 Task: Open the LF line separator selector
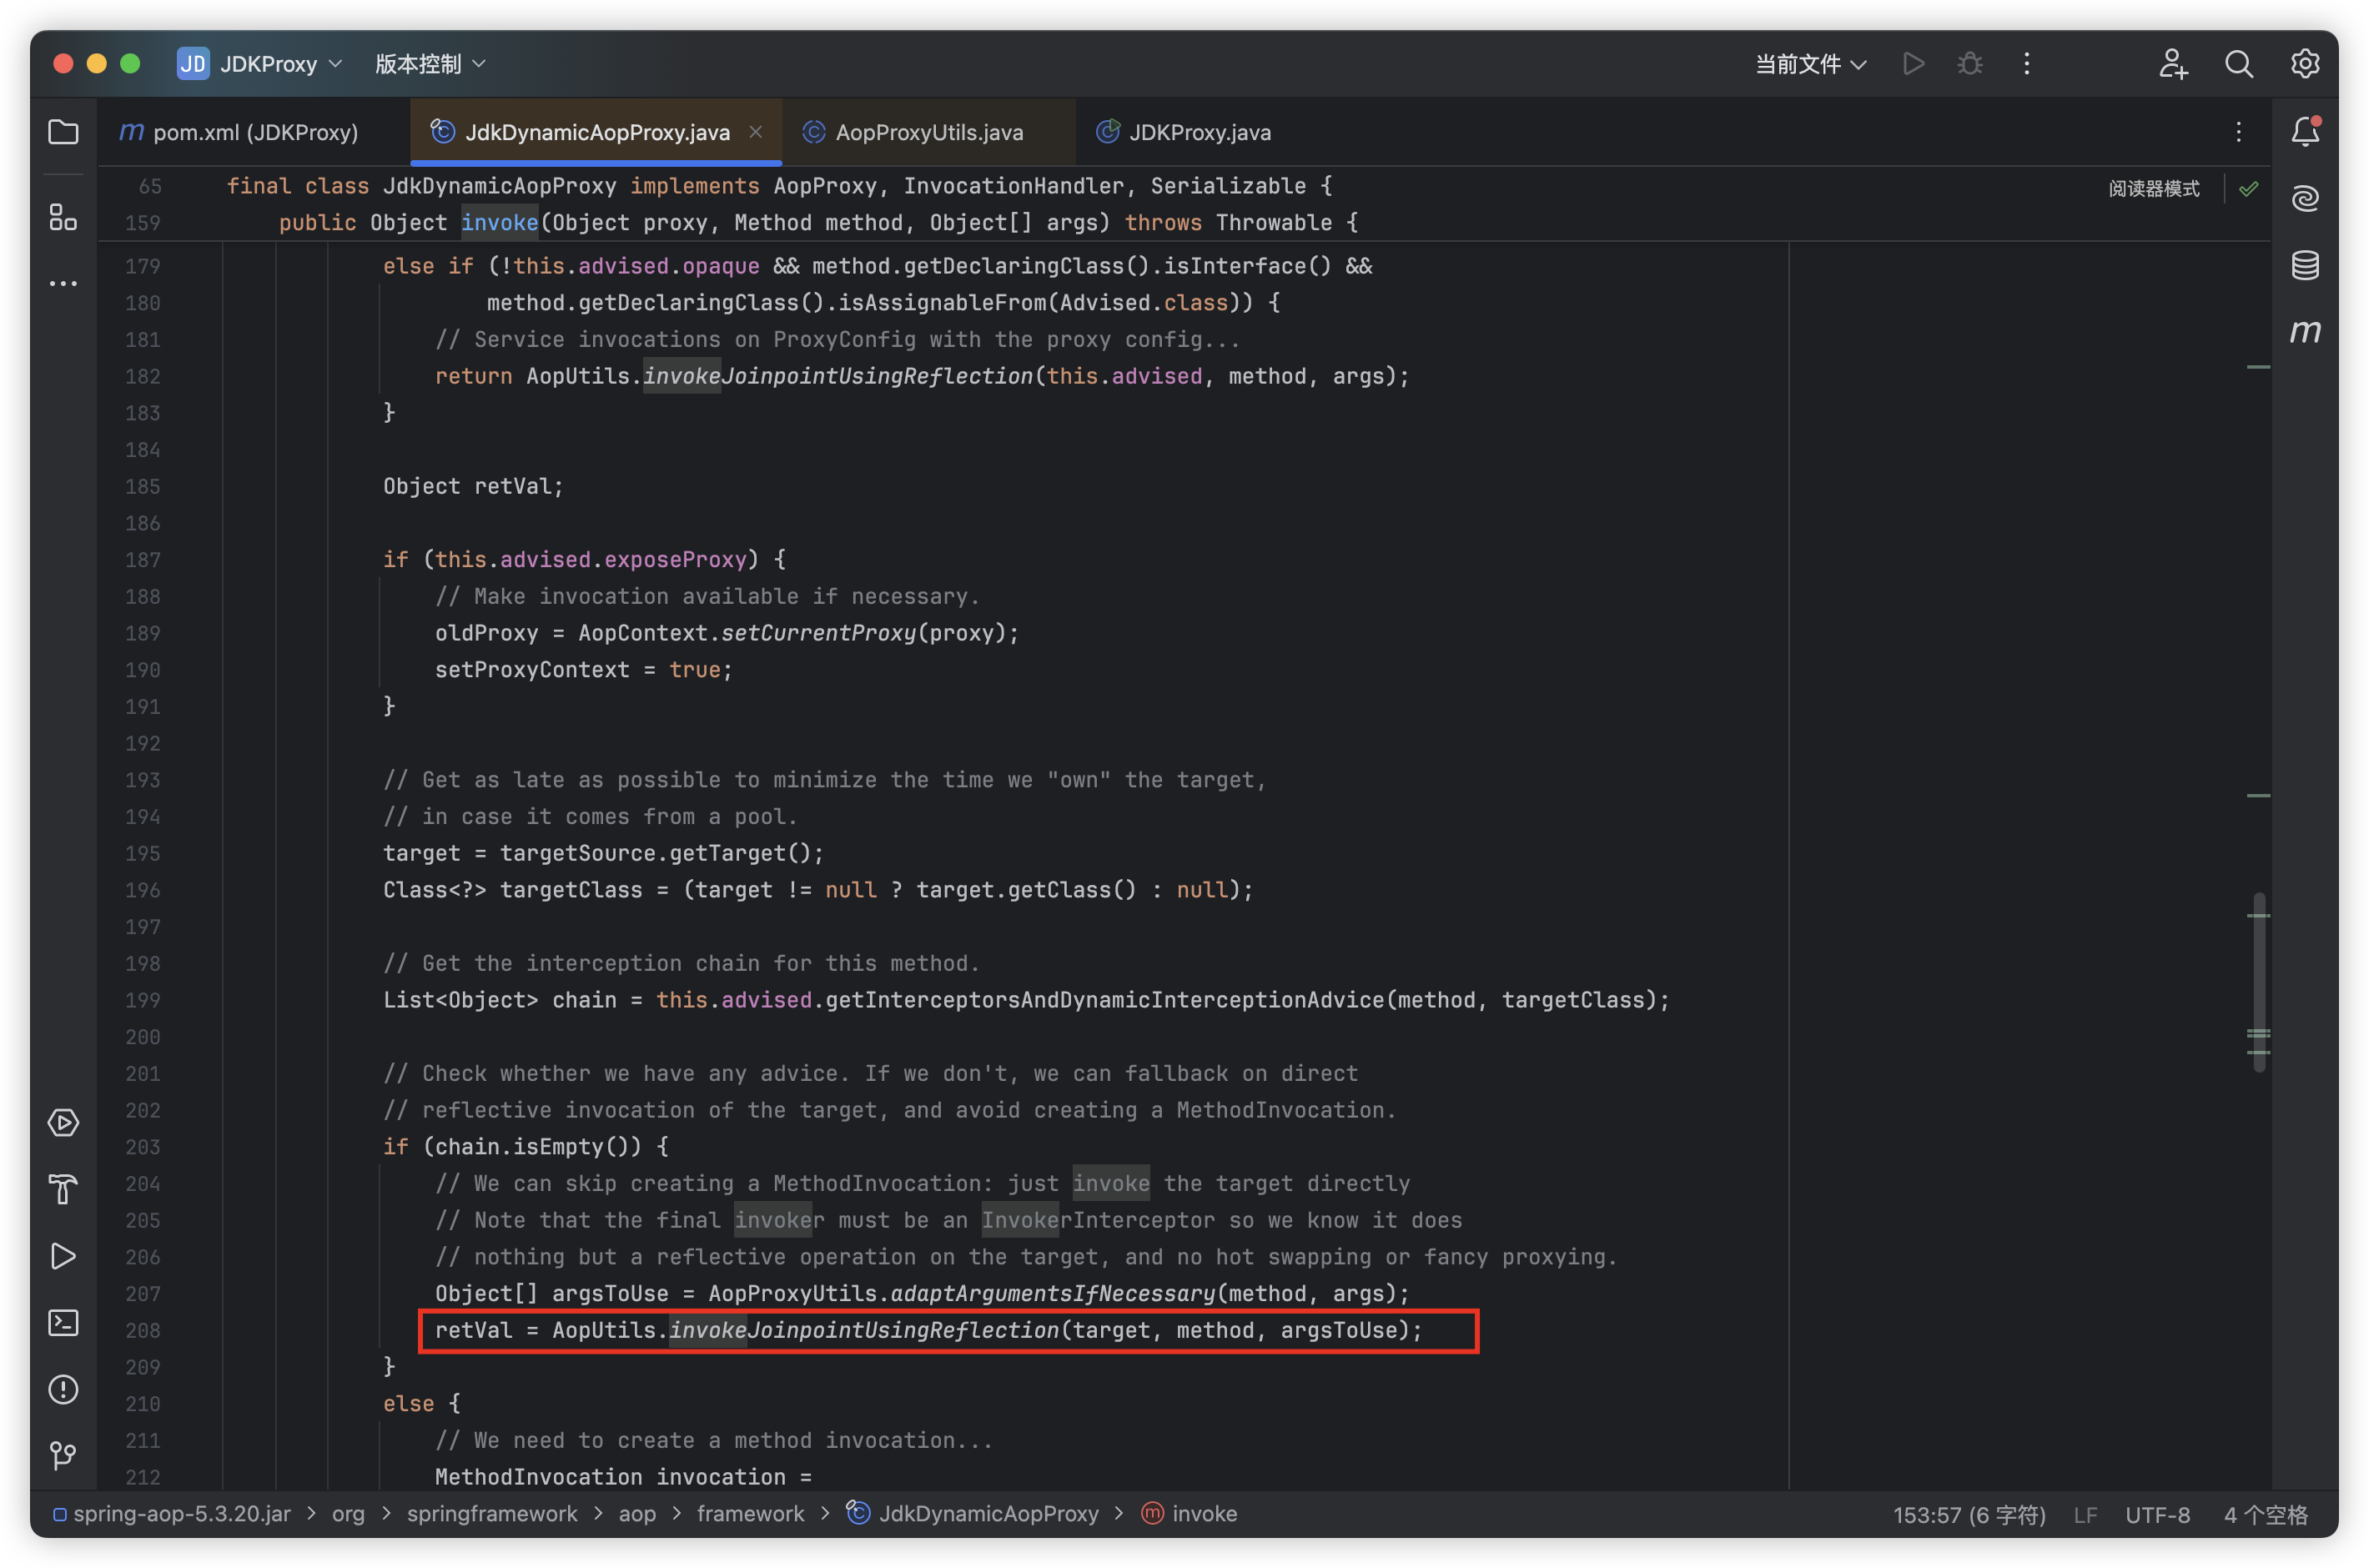(2085, 1515)
